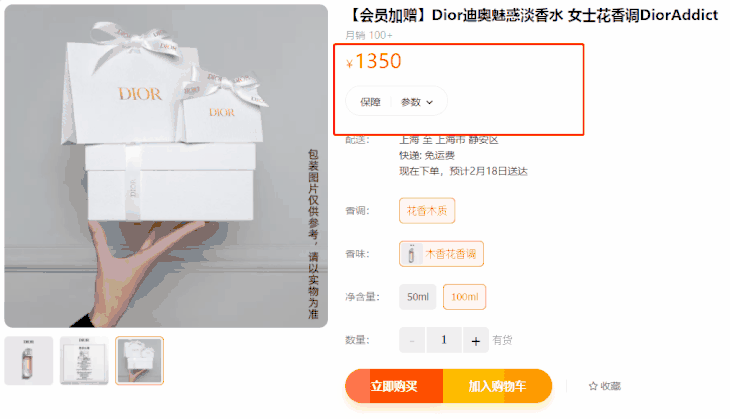Open the 保障 guarantee info

(370, 102)
